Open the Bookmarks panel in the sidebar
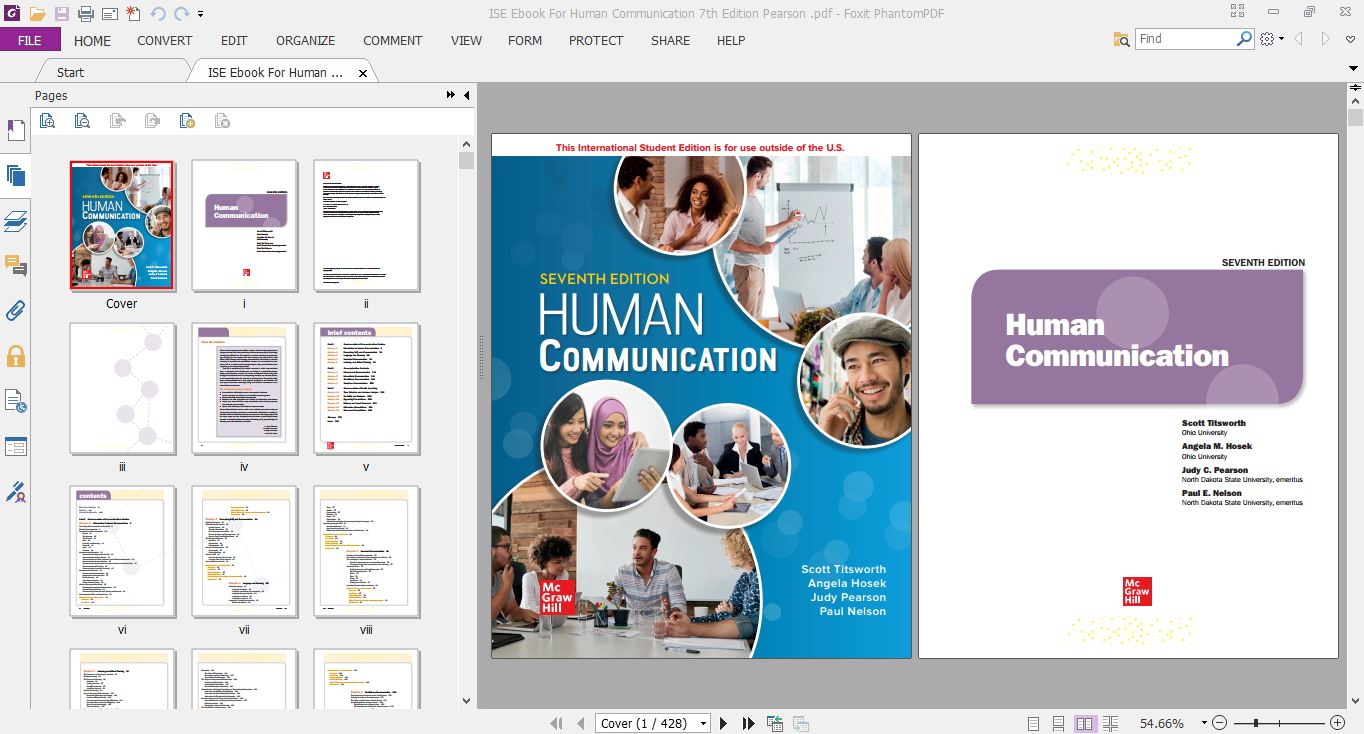This screenshot has height=734, width=1364. [x=16, y=130]
